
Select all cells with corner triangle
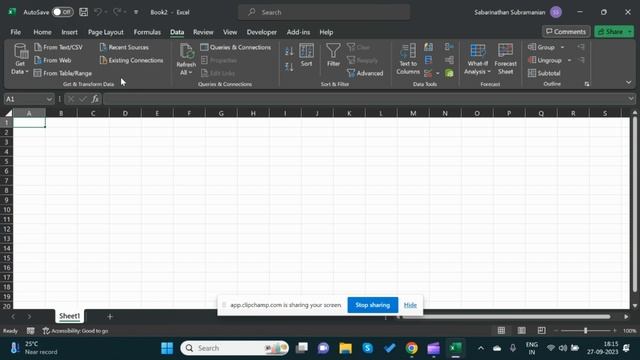(x=8, y=113)
